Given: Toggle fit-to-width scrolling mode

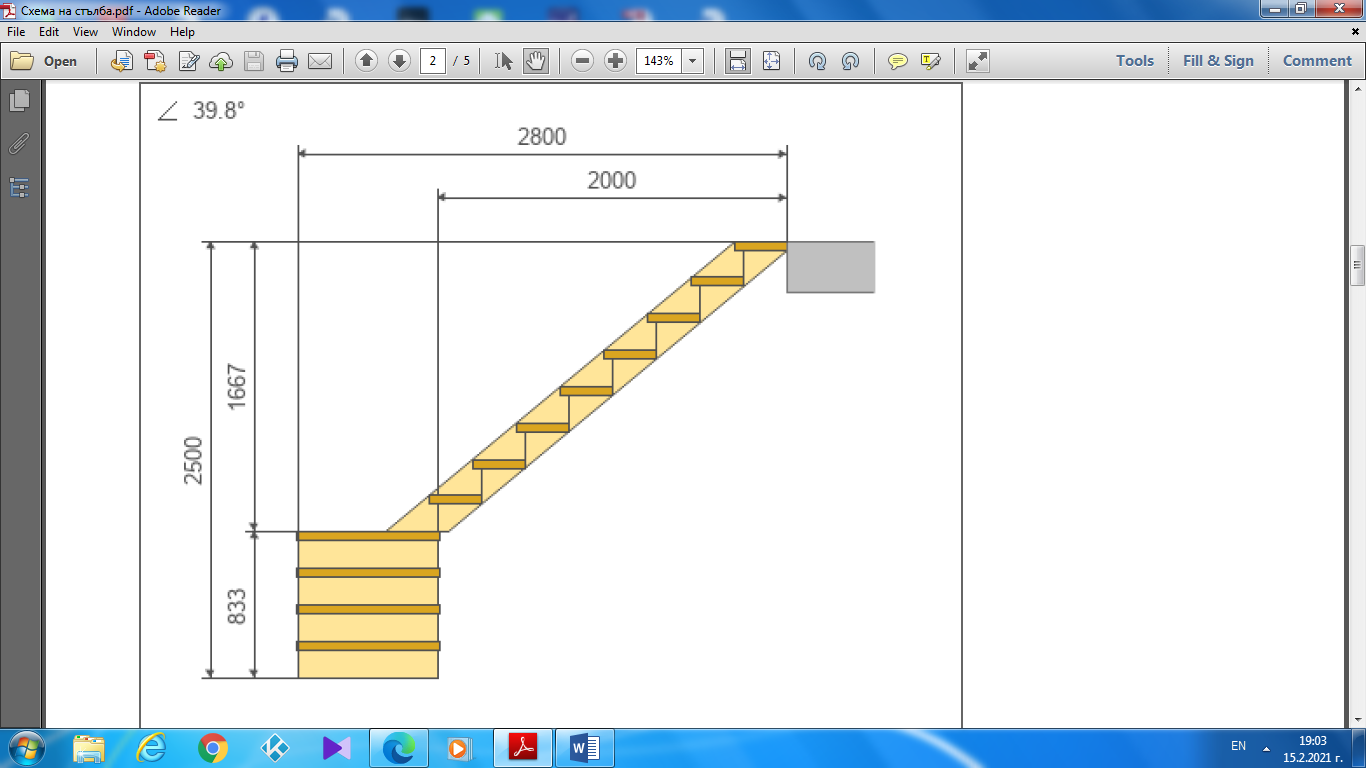Looking at the screenshot, I should coord(738,61).
